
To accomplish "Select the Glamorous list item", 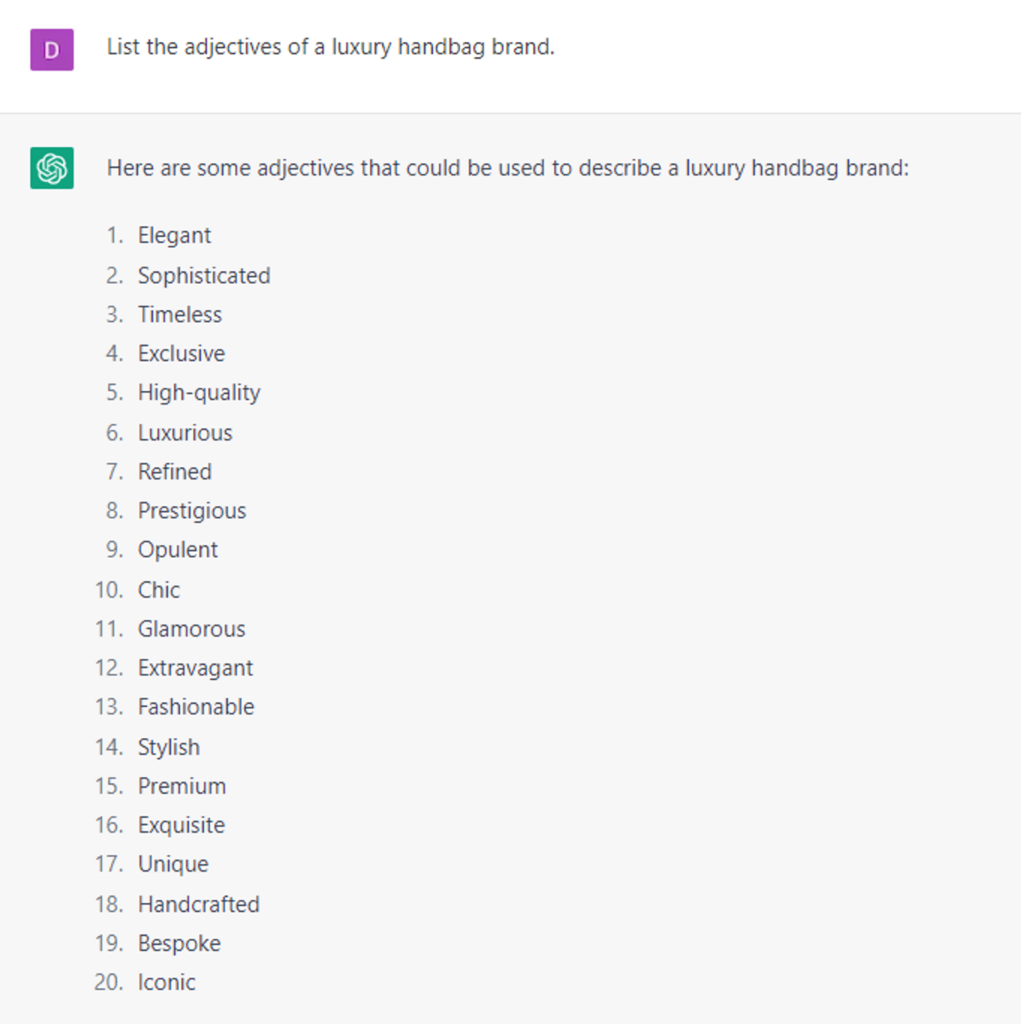I will click(x=191, y=629).
